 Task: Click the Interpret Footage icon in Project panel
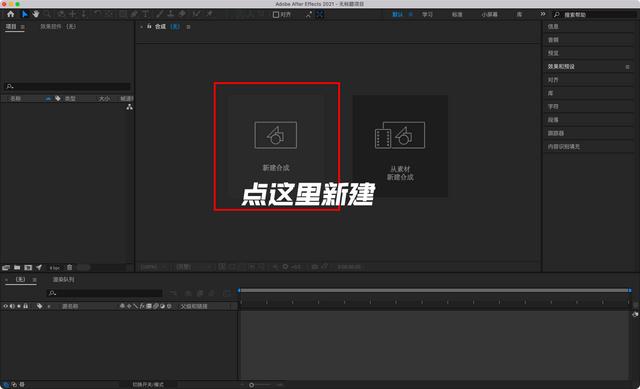pos(6,268)
